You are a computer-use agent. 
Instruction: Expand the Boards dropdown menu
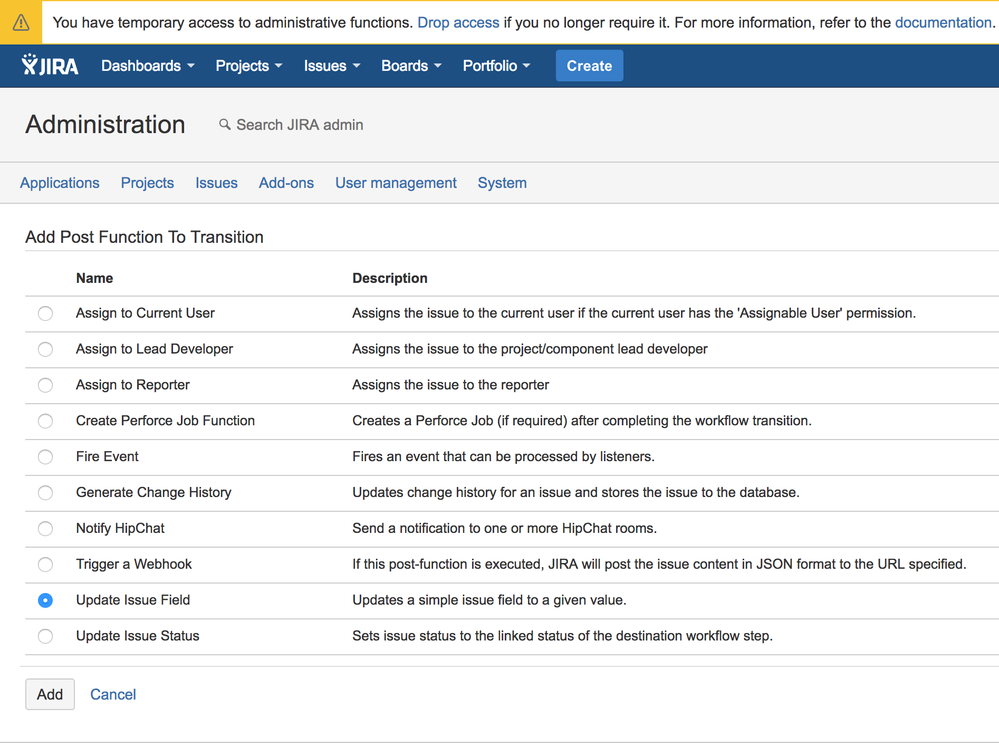(411, 66)
